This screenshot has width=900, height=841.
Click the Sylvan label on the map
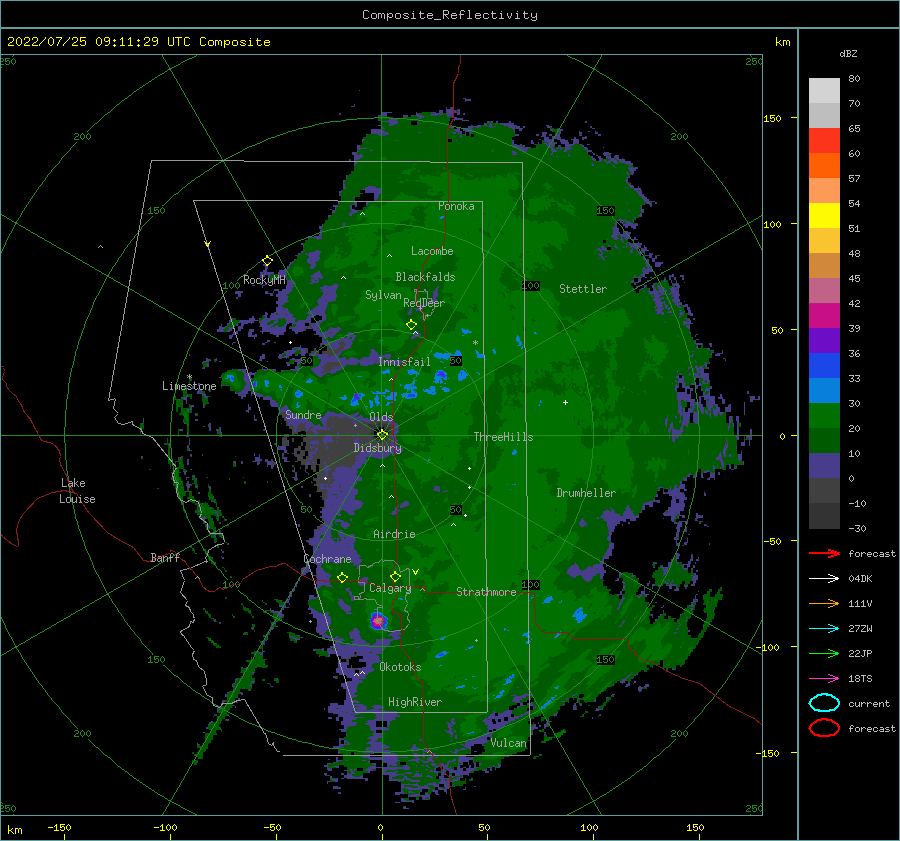tap(383, 295)
